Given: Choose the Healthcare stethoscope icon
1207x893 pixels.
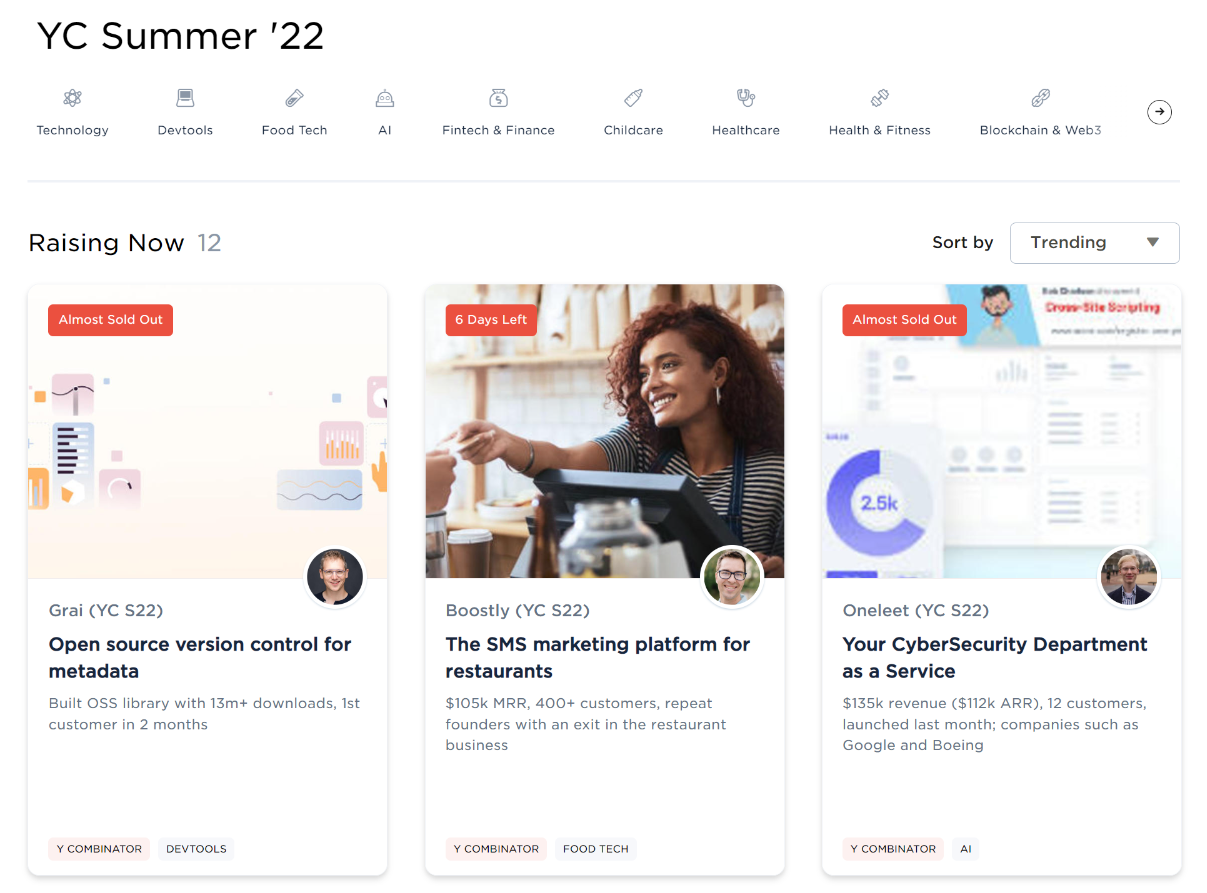Looking at the screenshot, I should click(x=746, y=98).
